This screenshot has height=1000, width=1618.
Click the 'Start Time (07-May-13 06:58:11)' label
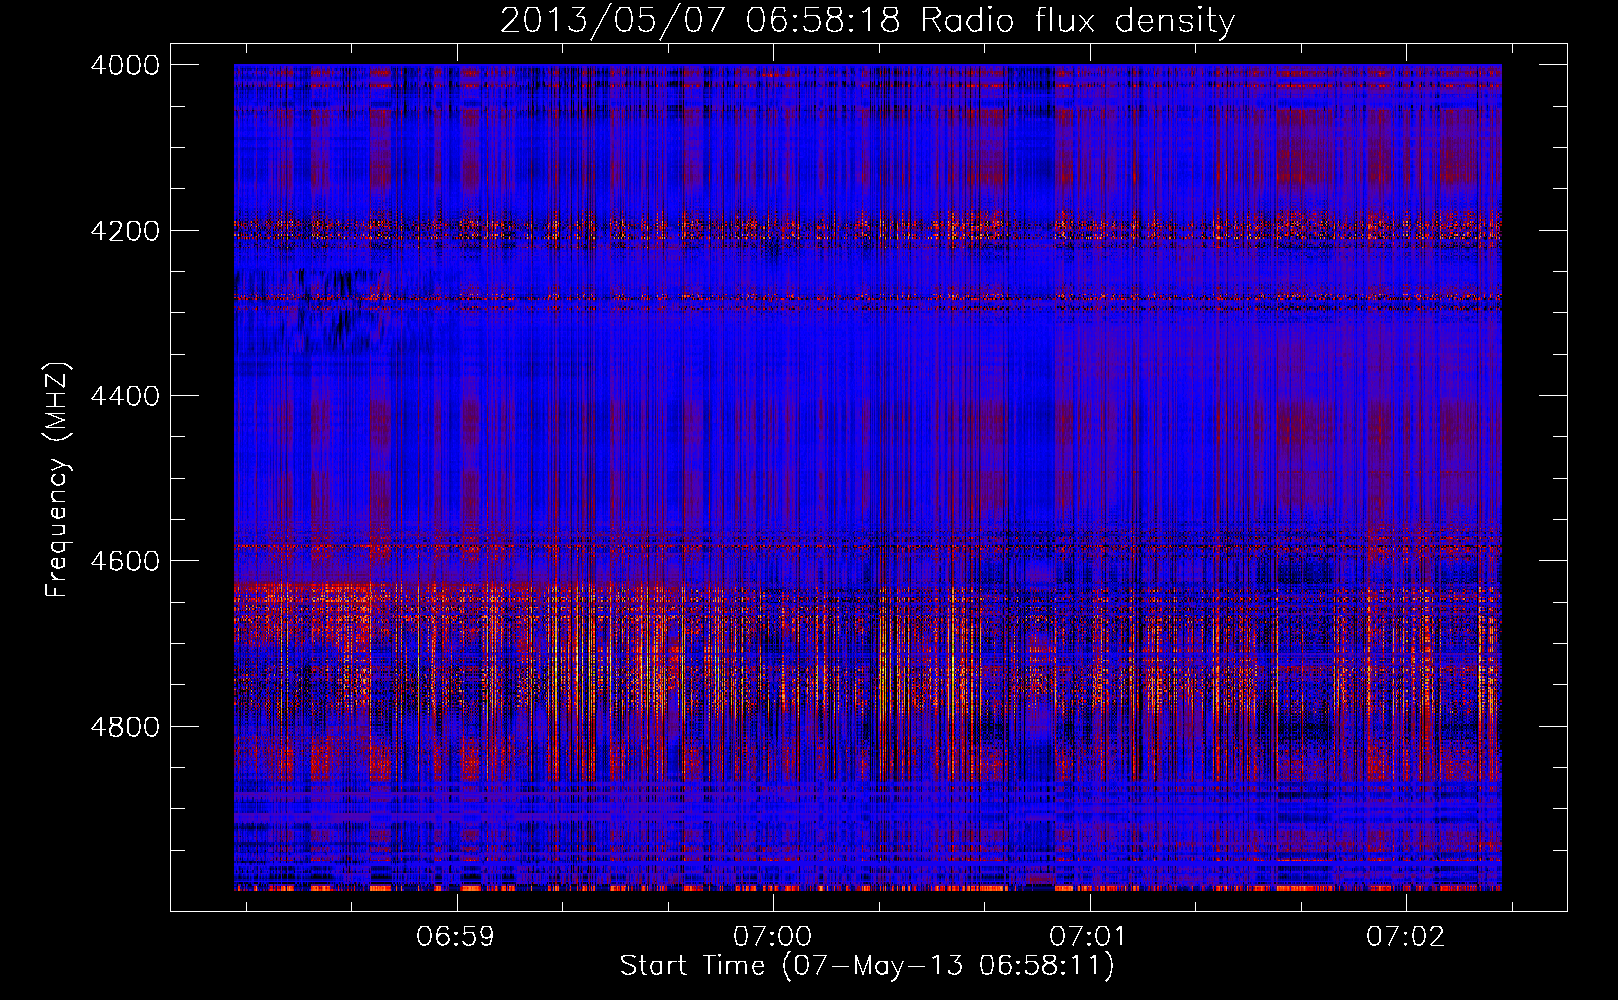click(867, 966)
